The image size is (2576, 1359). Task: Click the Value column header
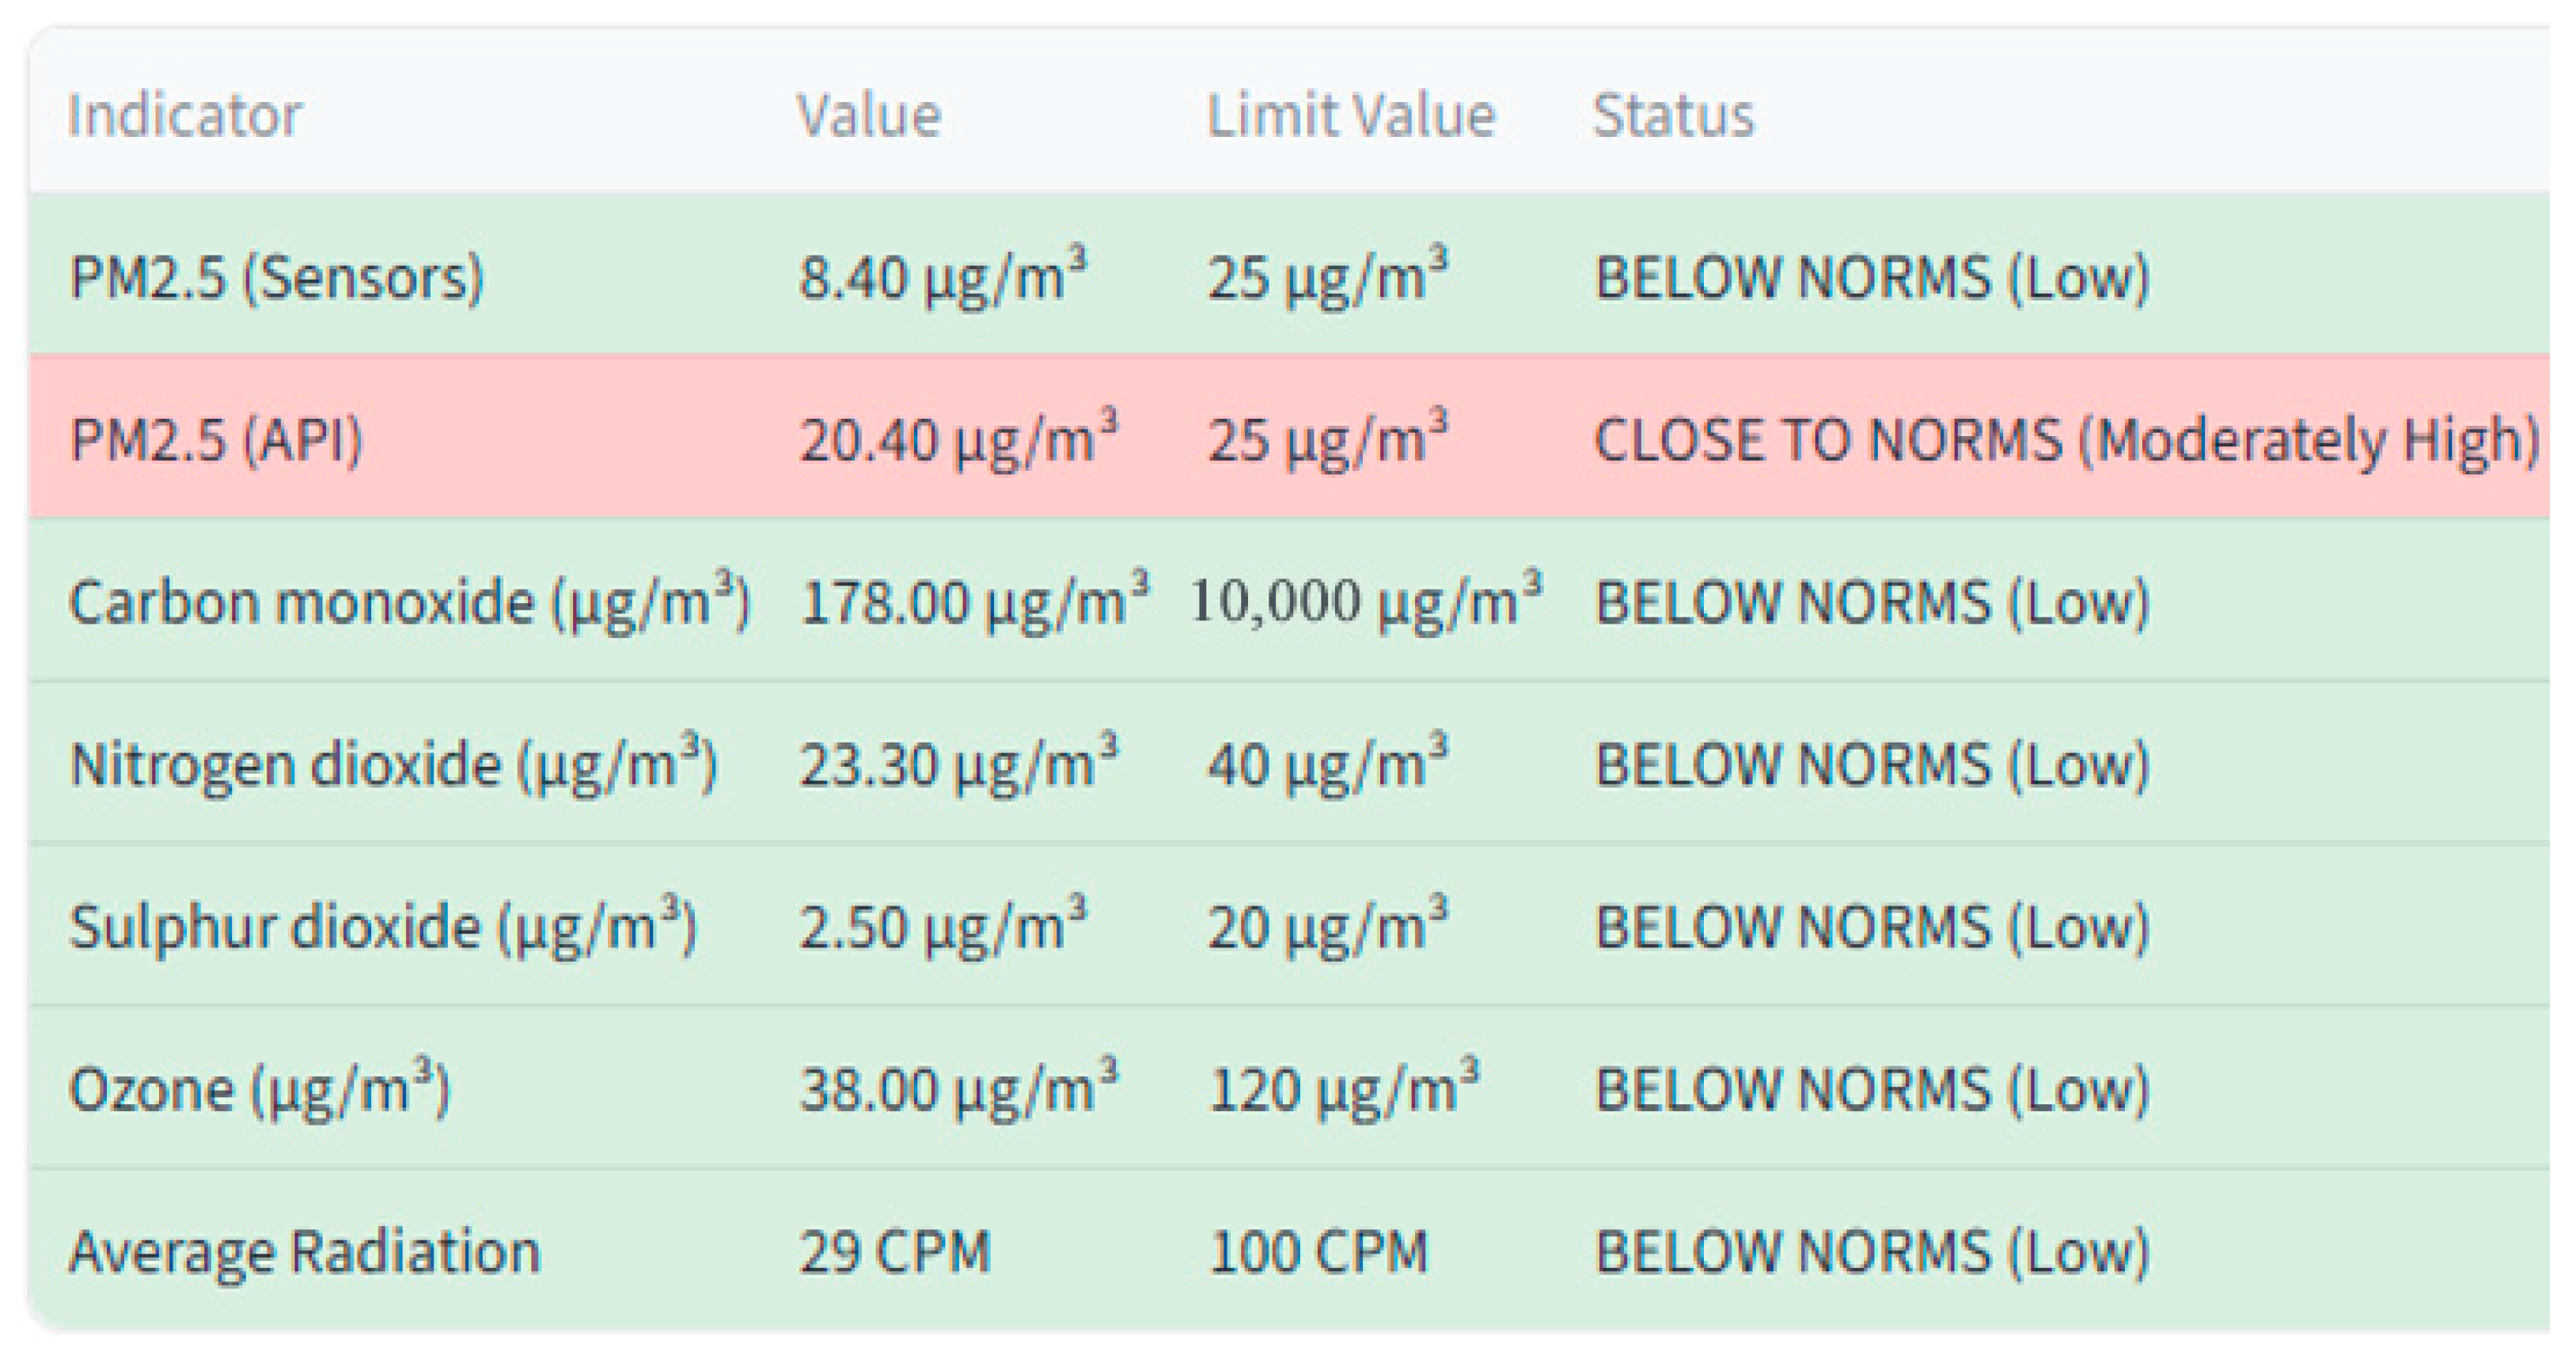point(868,115)
